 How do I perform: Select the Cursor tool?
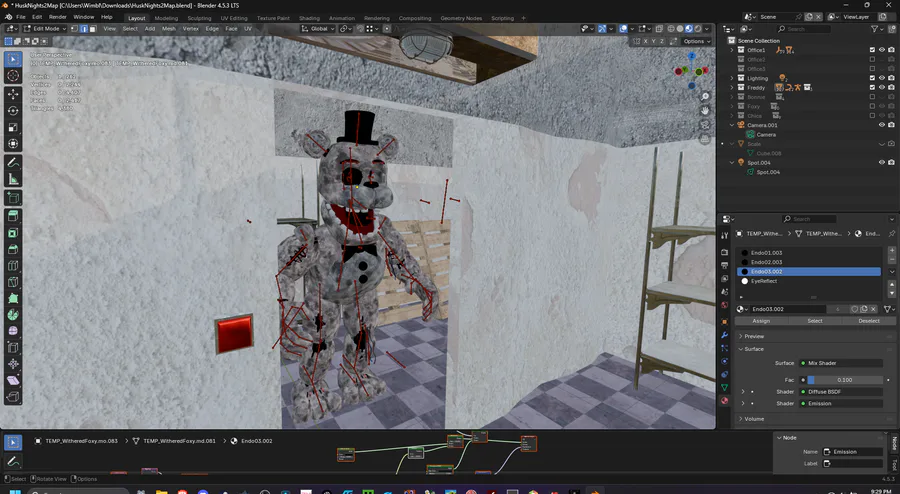13,76
